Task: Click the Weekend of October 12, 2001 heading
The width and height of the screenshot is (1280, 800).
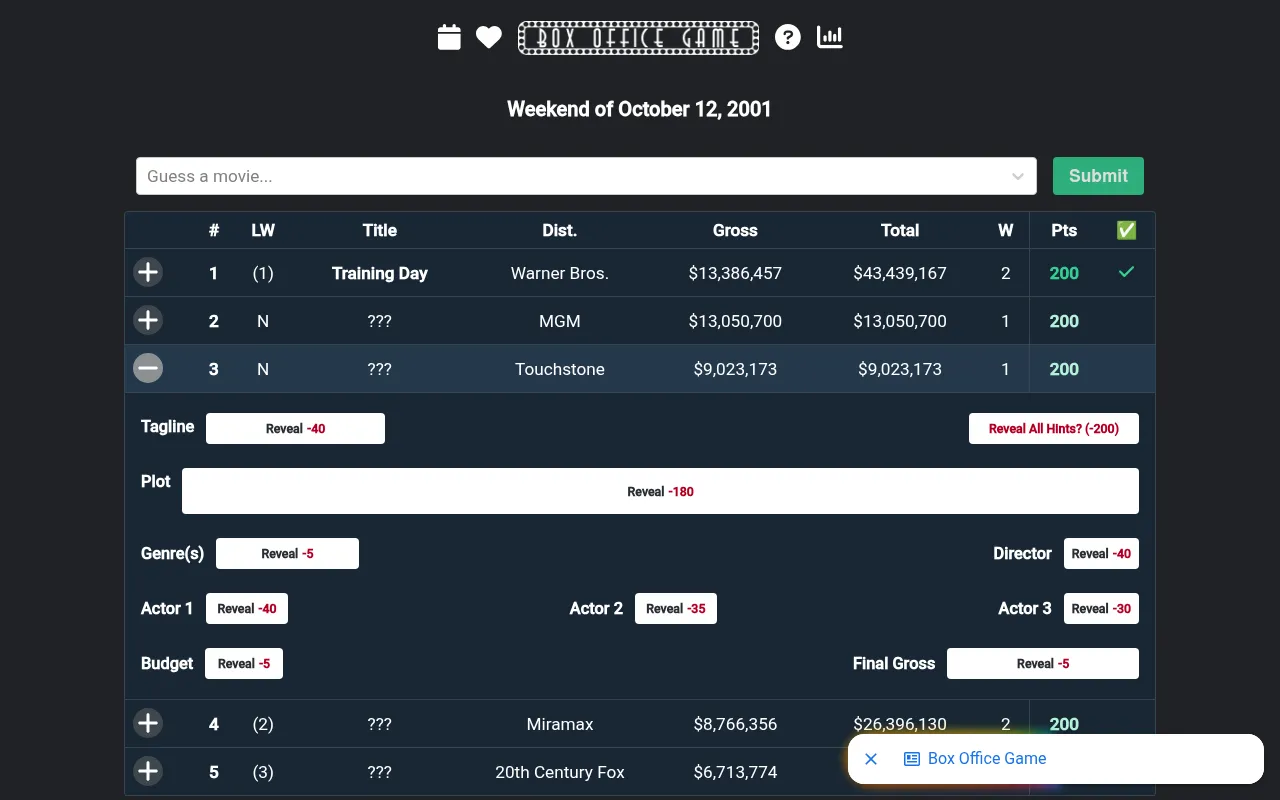Action: pos(639,109)
